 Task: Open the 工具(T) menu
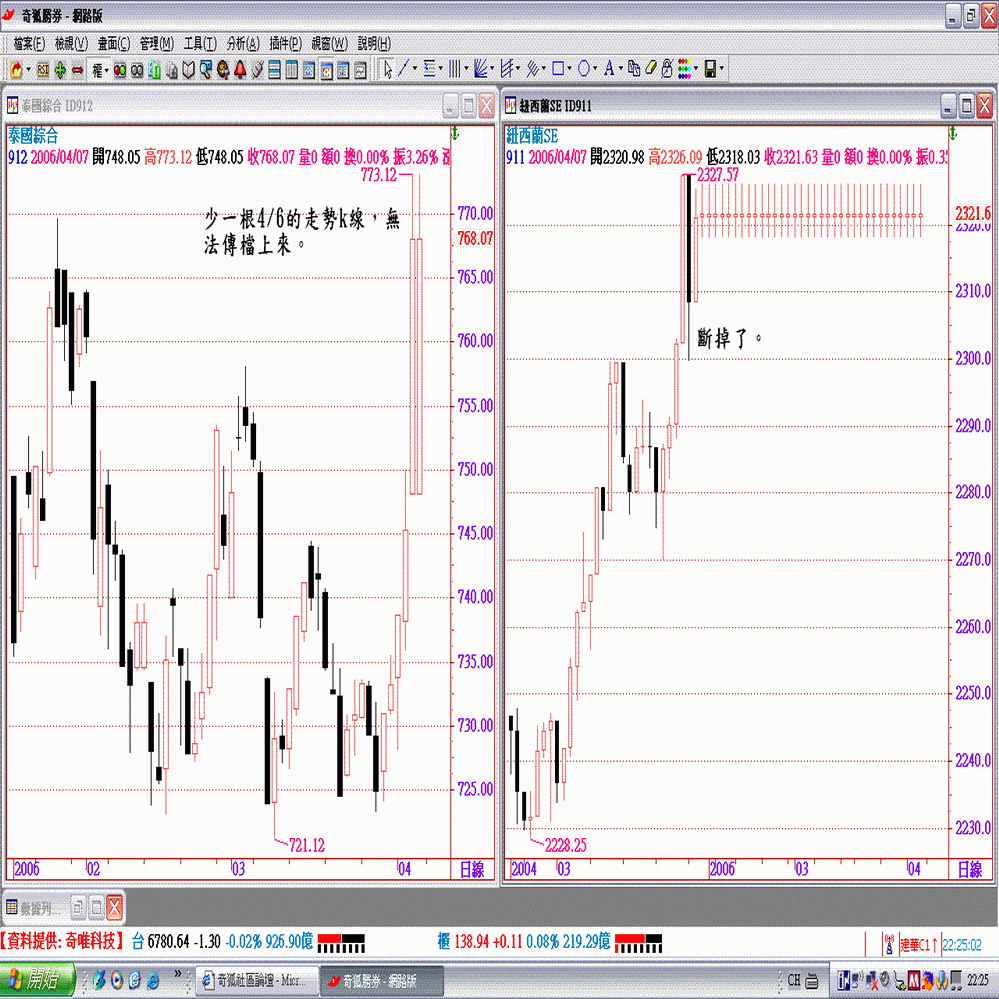[x=200, y=44]
